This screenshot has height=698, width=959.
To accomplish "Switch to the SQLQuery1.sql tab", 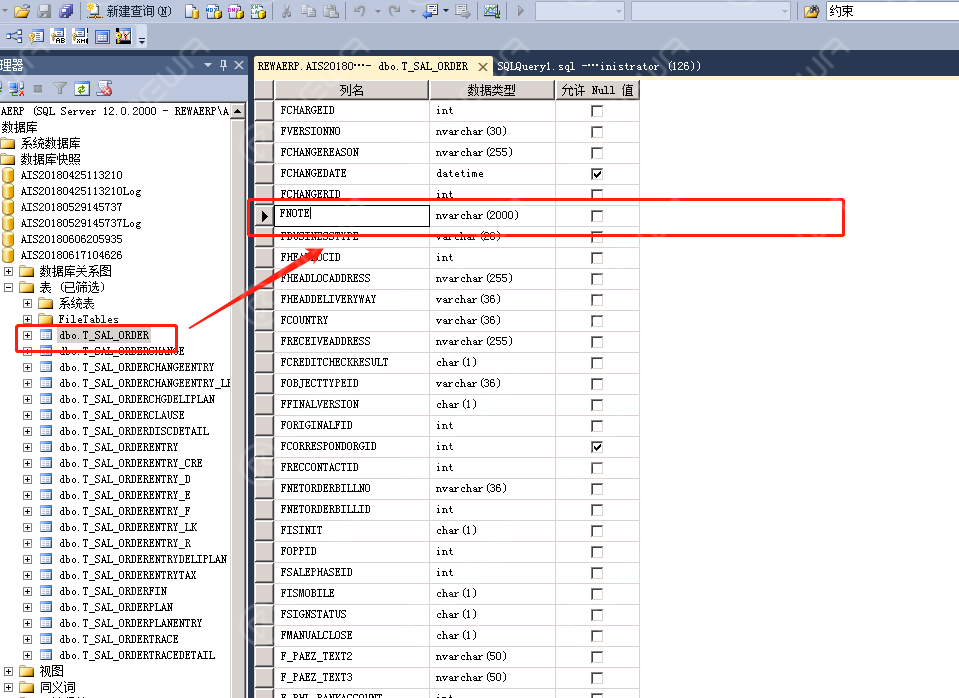I will click(x=598, y=66).
